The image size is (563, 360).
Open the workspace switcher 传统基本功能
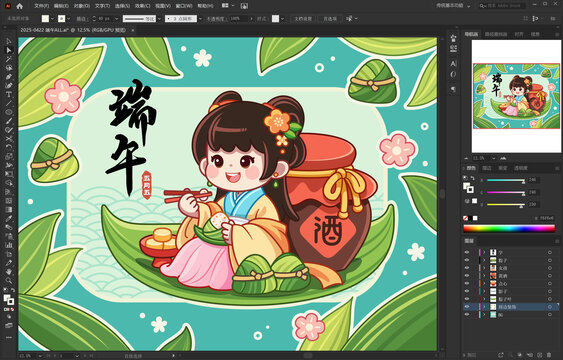(x=453, y=6)
